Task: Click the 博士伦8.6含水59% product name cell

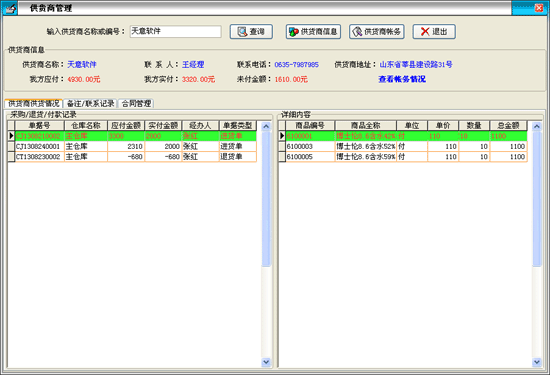Action: point(366,157)
